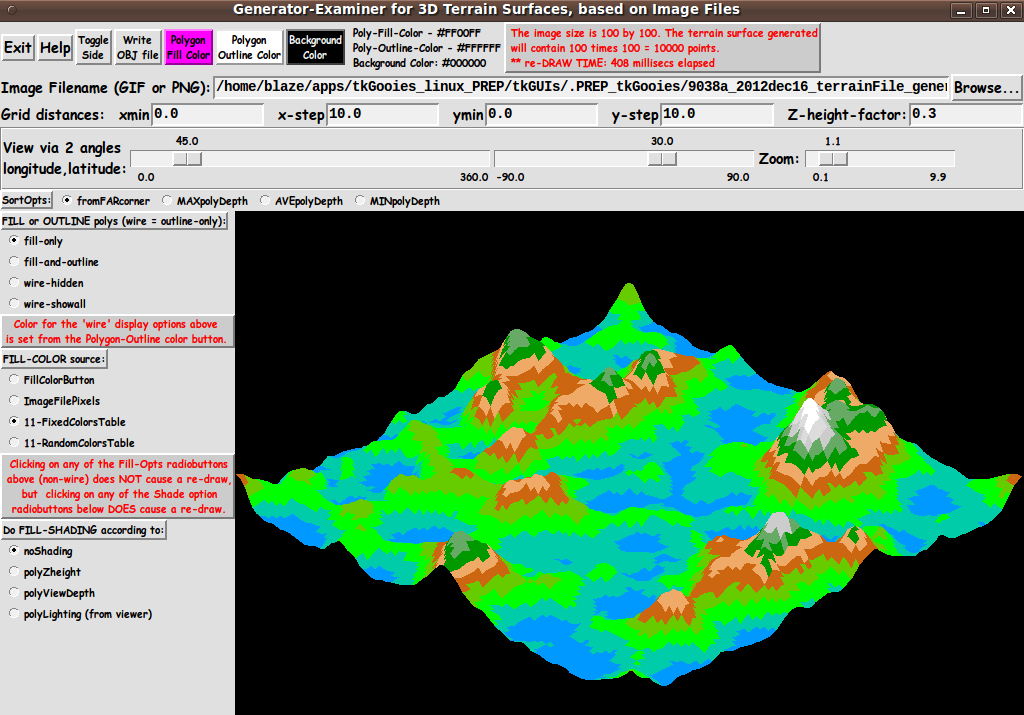The image size is (1024, 715).
Task: Open the Polygon Outline Color picker
Action: 249,48
